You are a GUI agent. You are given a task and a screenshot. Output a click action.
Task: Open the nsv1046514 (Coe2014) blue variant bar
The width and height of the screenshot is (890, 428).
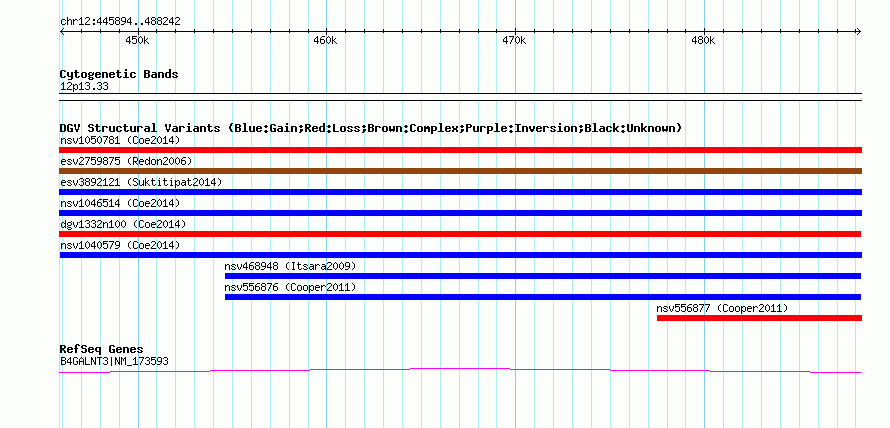(460, 213)
